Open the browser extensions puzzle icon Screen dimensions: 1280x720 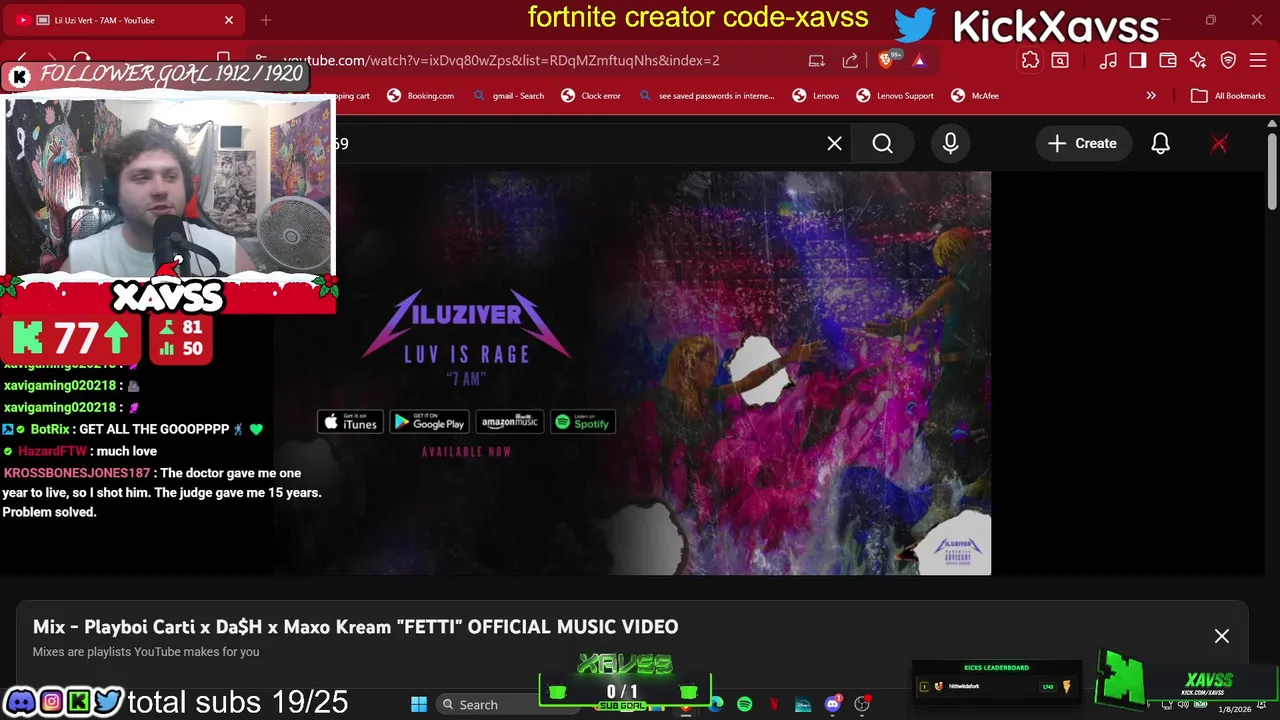(1030, 60)
